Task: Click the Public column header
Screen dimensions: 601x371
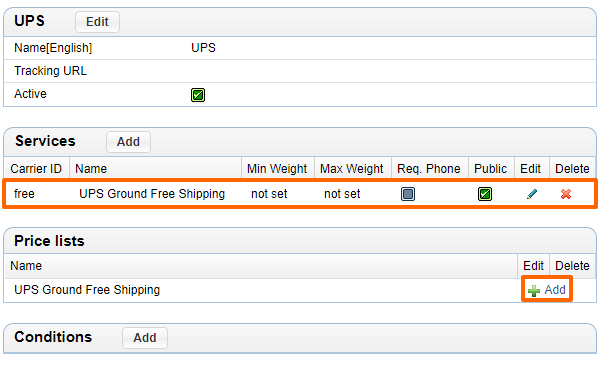Action: (491, 169)
